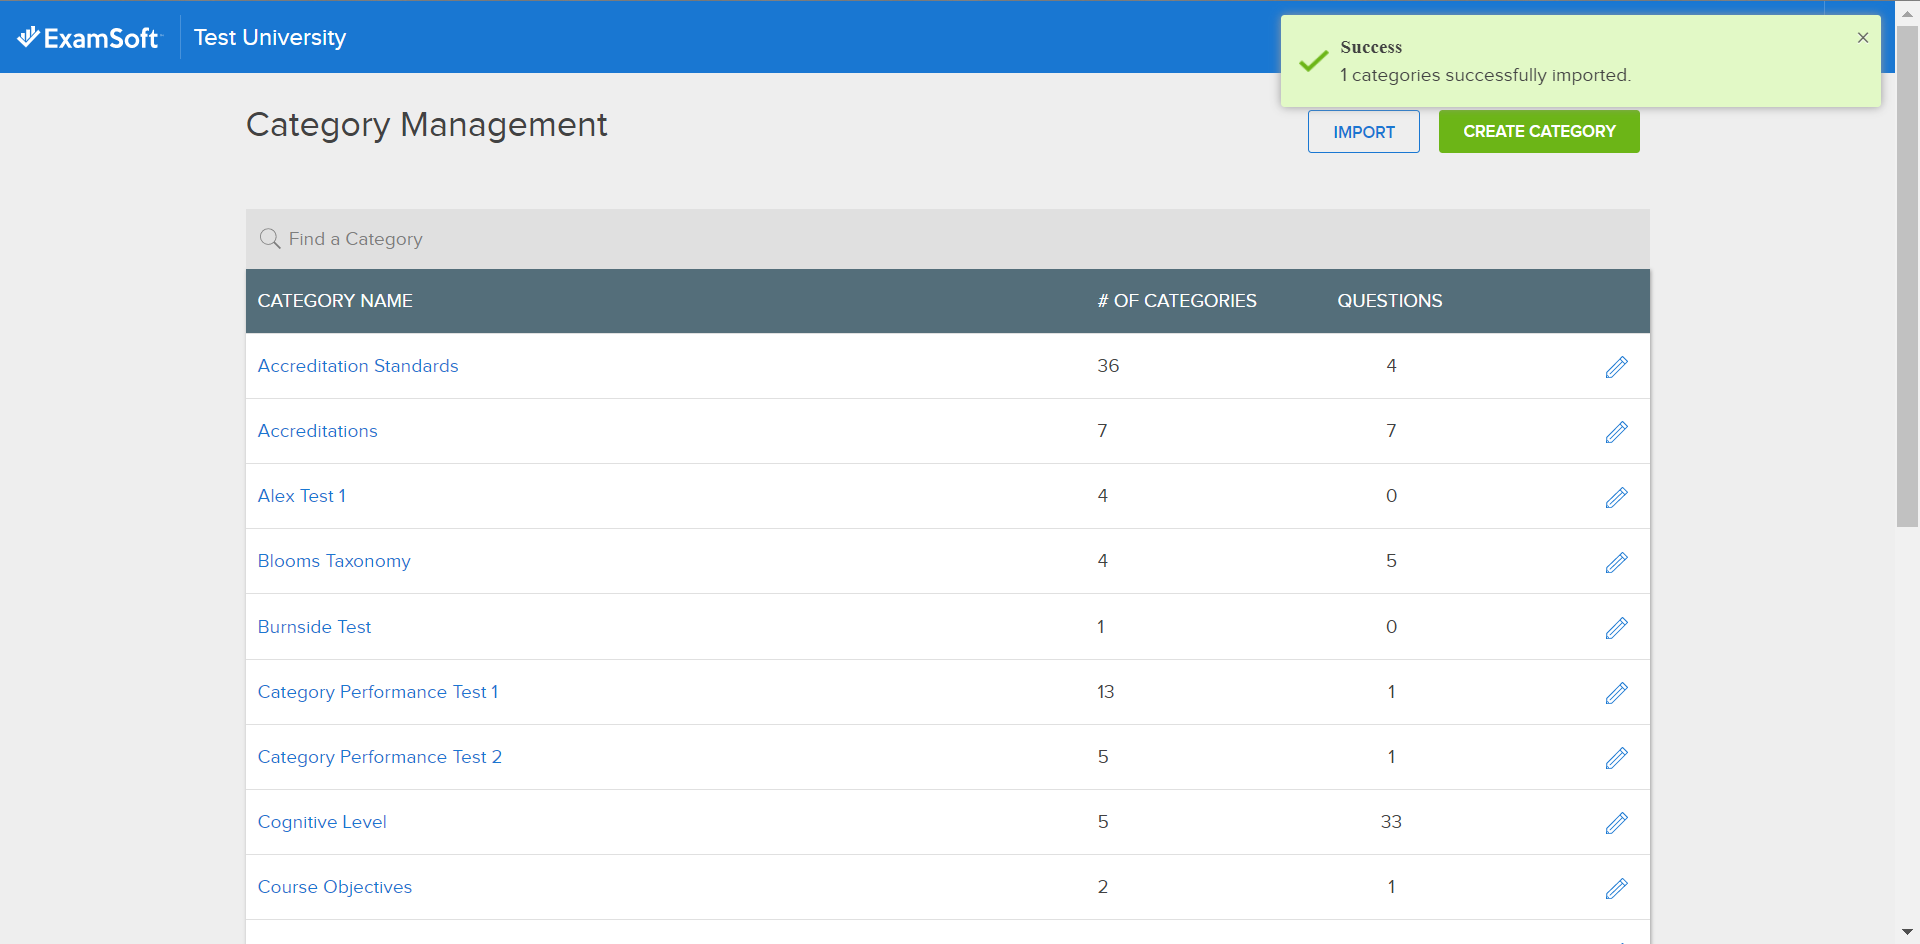Open Category Performance Test 1 link

378,692
